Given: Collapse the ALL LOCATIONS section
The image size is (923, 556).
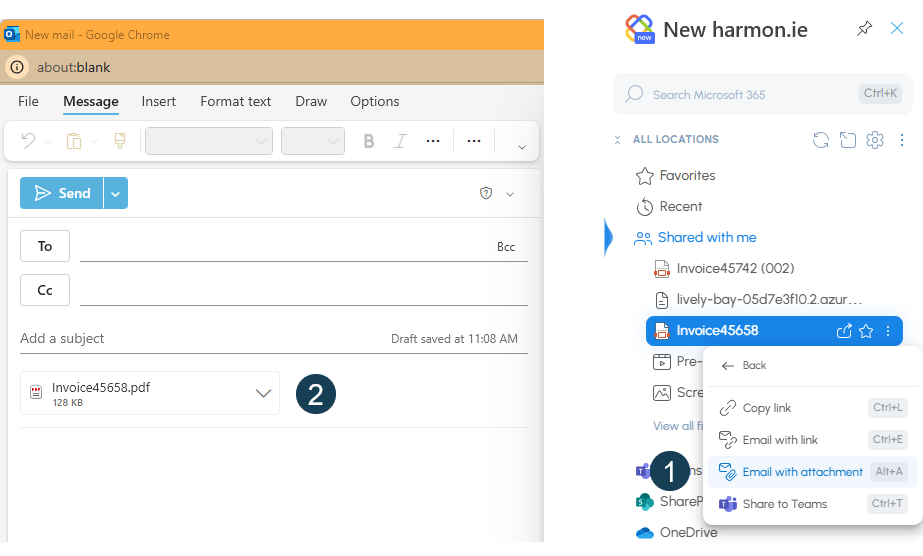Looking at the screenshot, I should pos(617,140).
